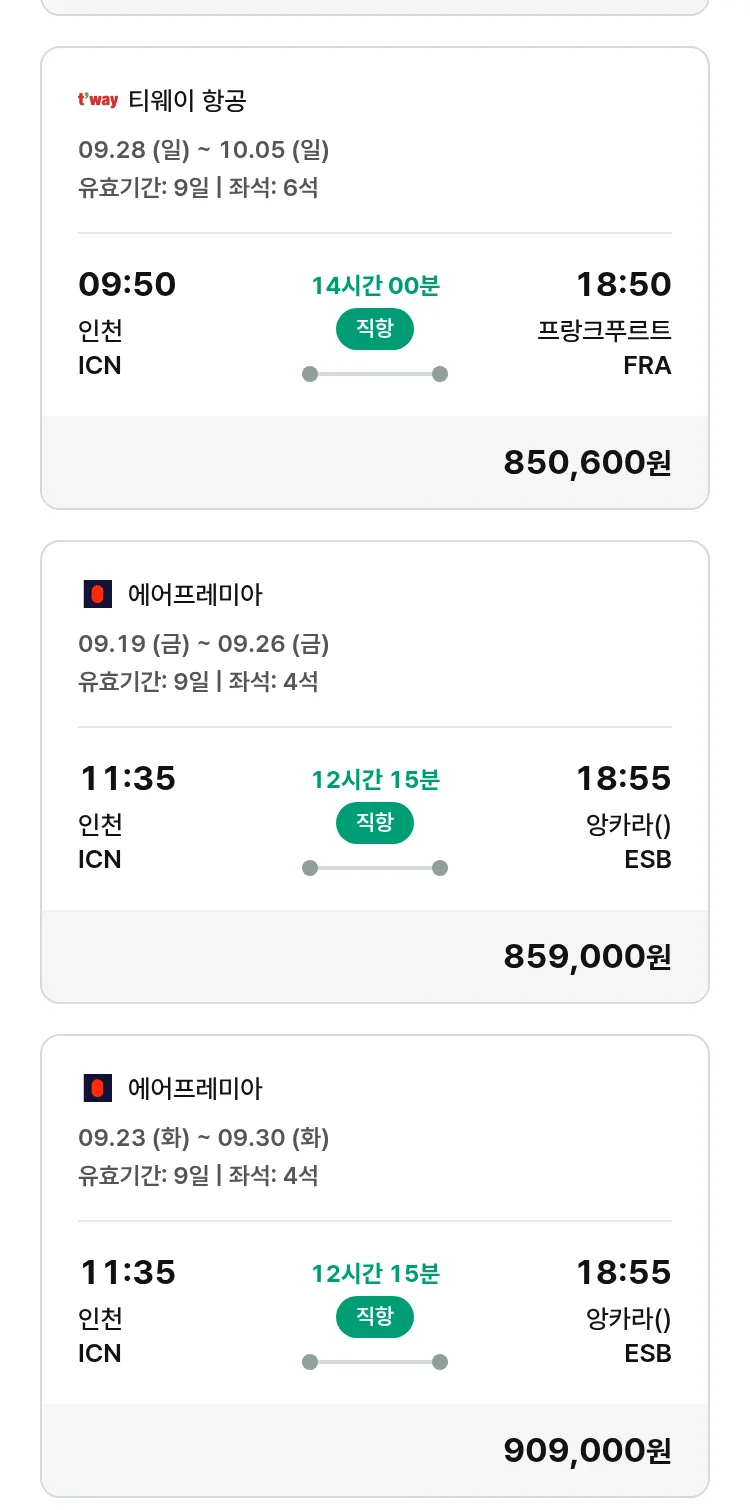Screen dimensions: 750x1510
Task: Select the 850,600원 price
Action: click(x=587, y=463)
